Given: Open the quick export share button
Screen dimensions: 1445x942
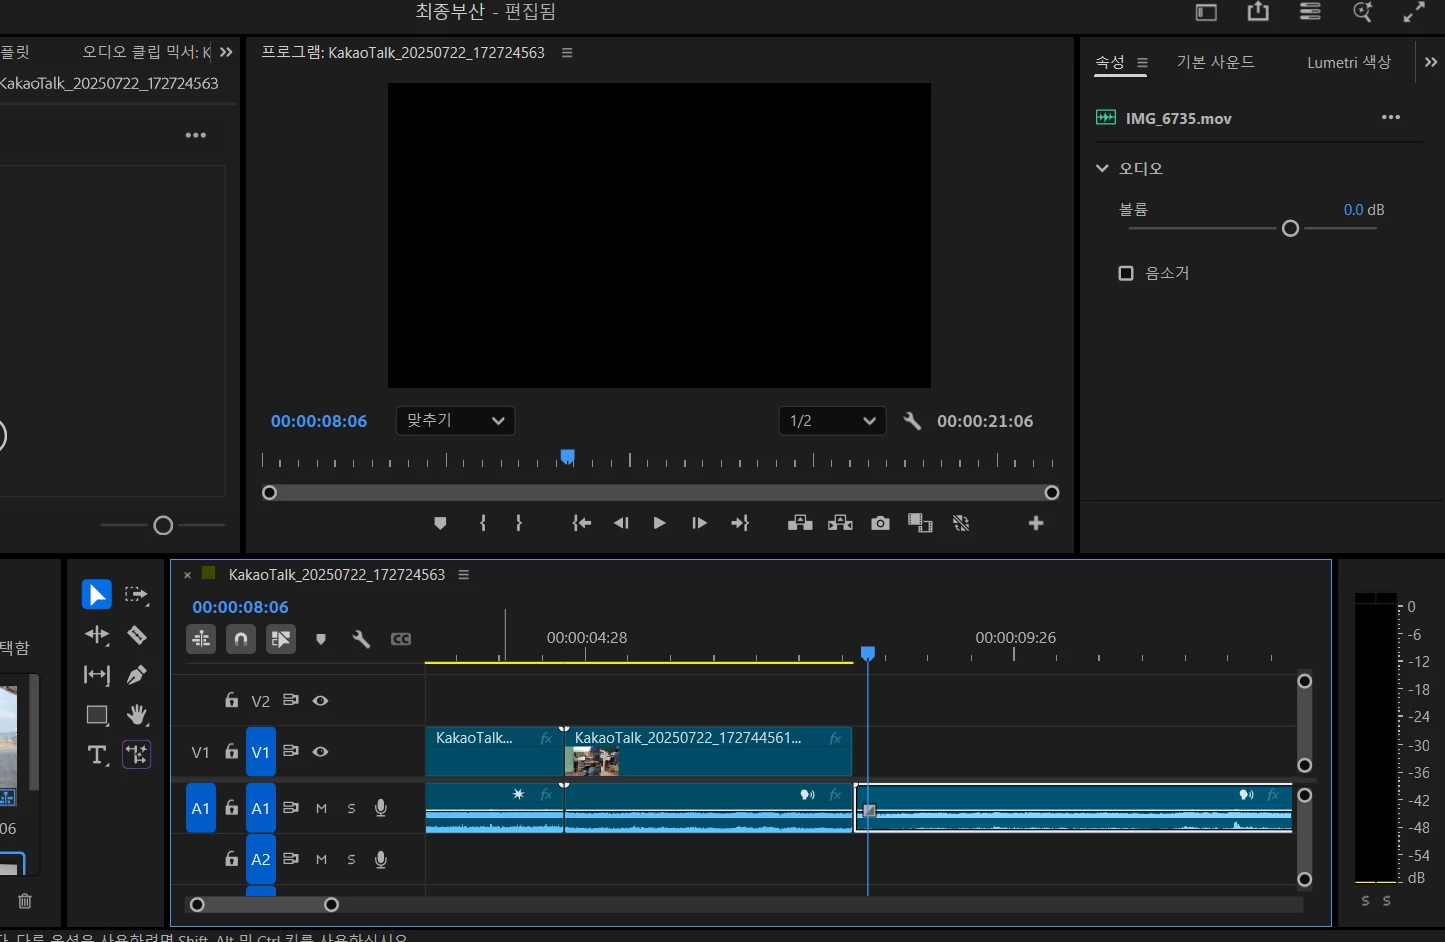Looking at the screenshot, I should 1258,12.
